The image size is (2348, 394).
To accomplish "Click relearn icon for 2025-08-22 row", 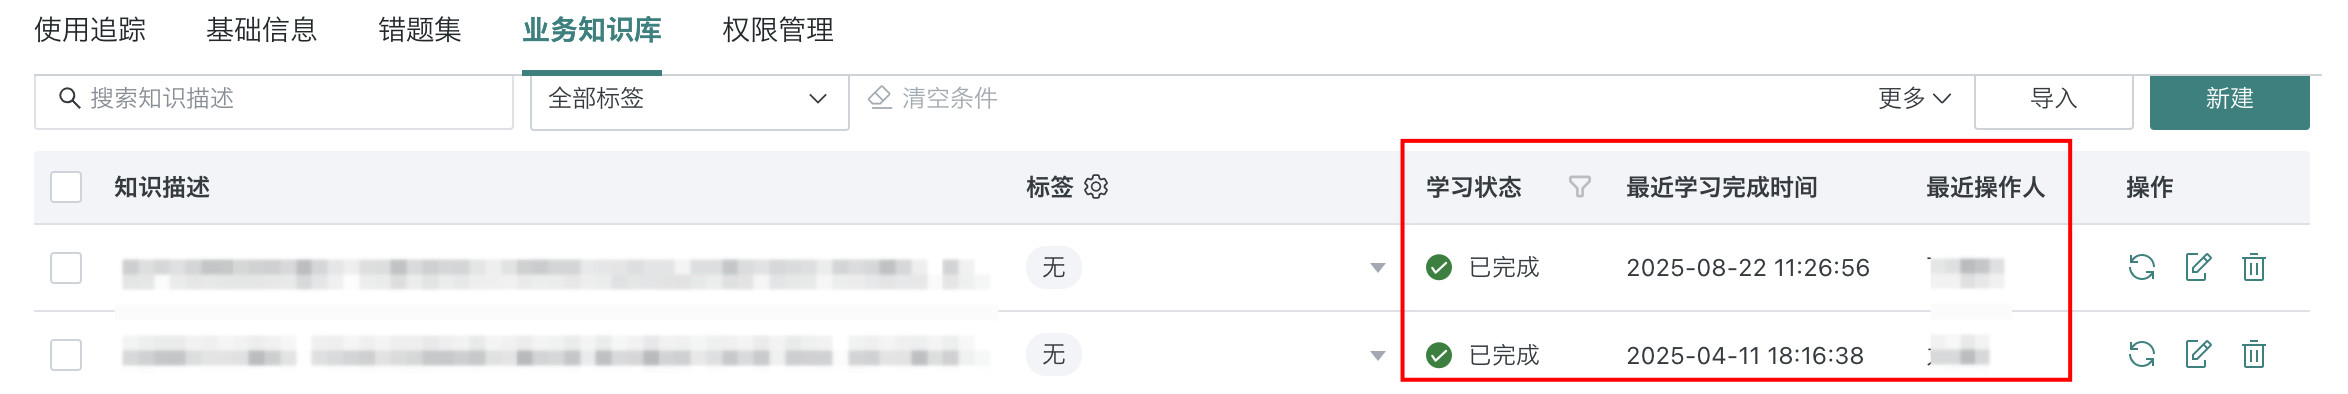I will (2141, 267).
